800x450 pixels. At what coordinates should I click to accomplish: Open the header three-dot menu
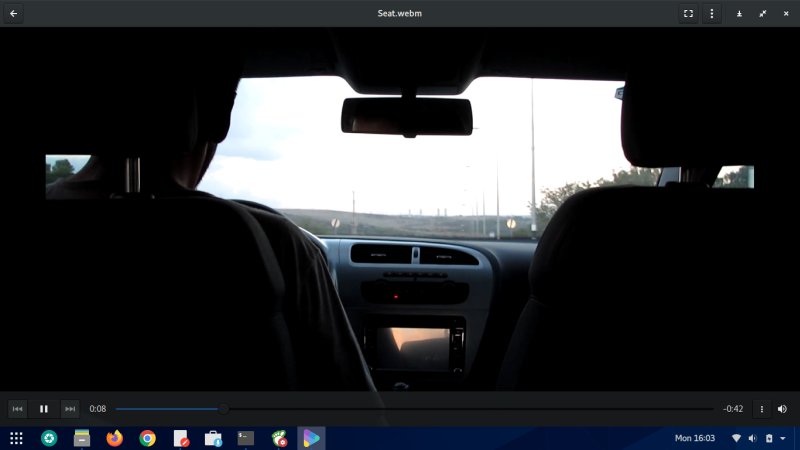[x=712, y=13]
